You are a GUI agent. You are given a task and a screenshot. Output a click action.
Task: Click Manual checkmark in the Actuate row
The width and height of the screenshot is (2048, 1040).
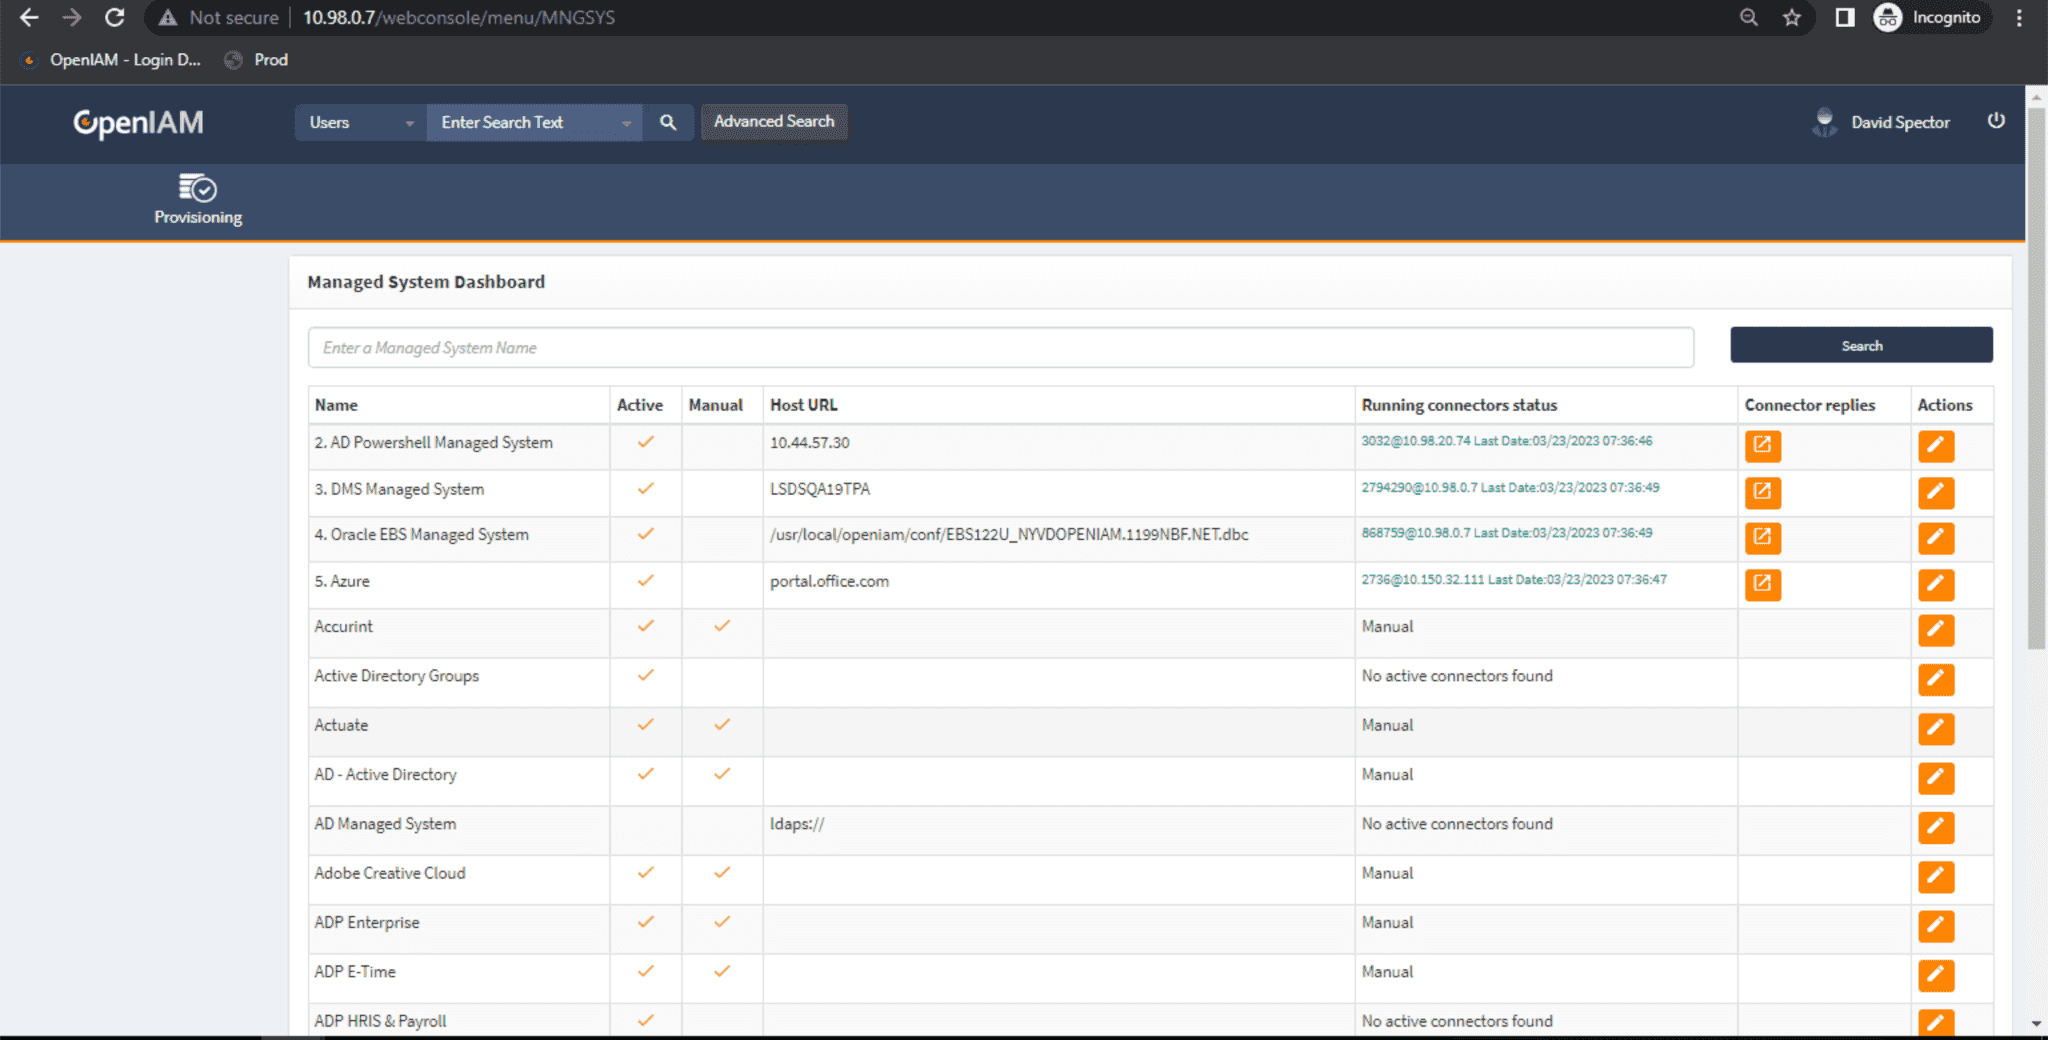[x=722, y=725]
